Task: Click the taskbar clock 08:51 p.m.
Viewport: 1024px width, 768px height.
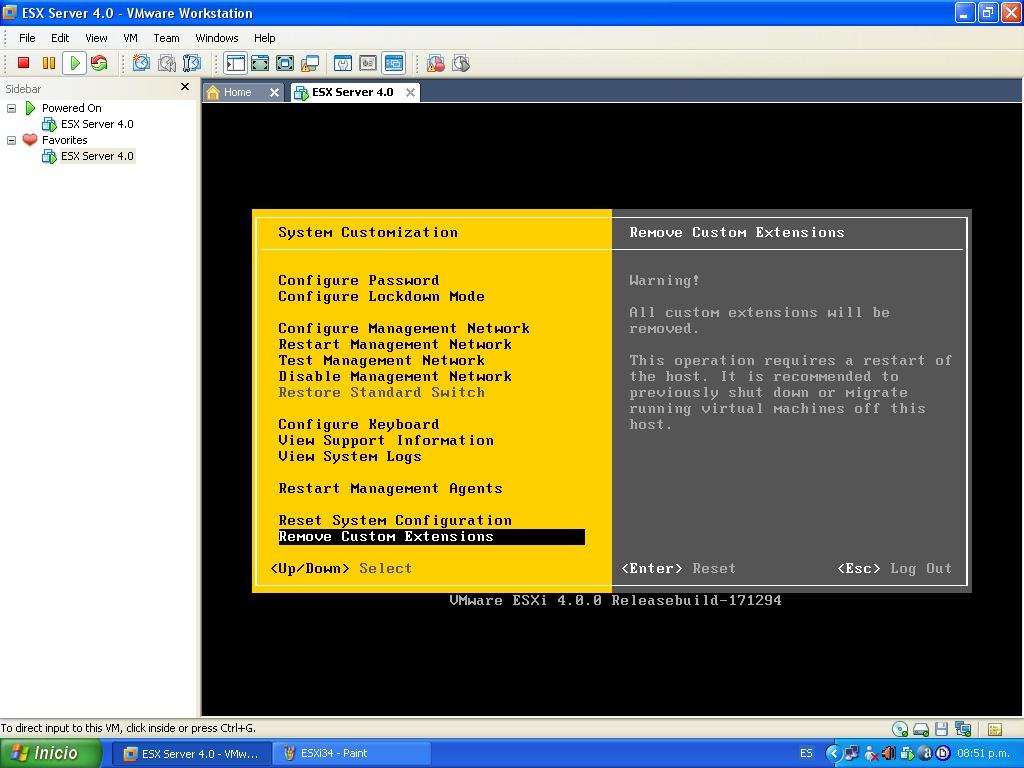Action: tap(983, 754)
